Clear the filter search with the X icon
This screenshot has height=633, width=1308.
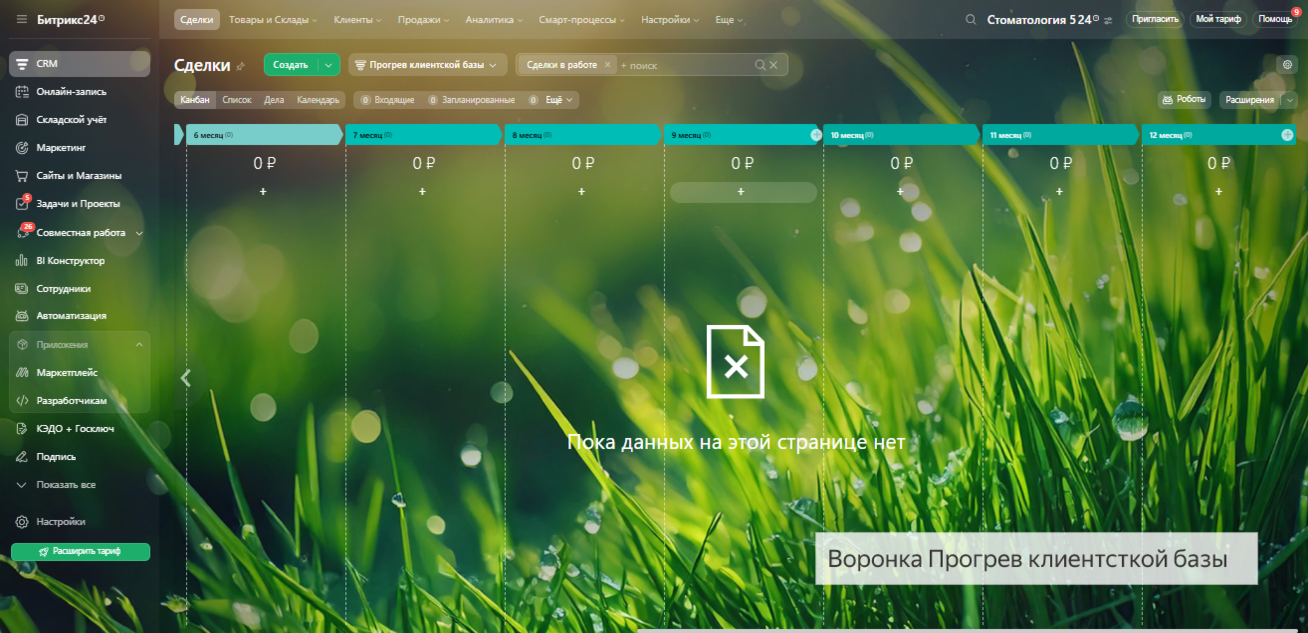click(x=773, y=65)
